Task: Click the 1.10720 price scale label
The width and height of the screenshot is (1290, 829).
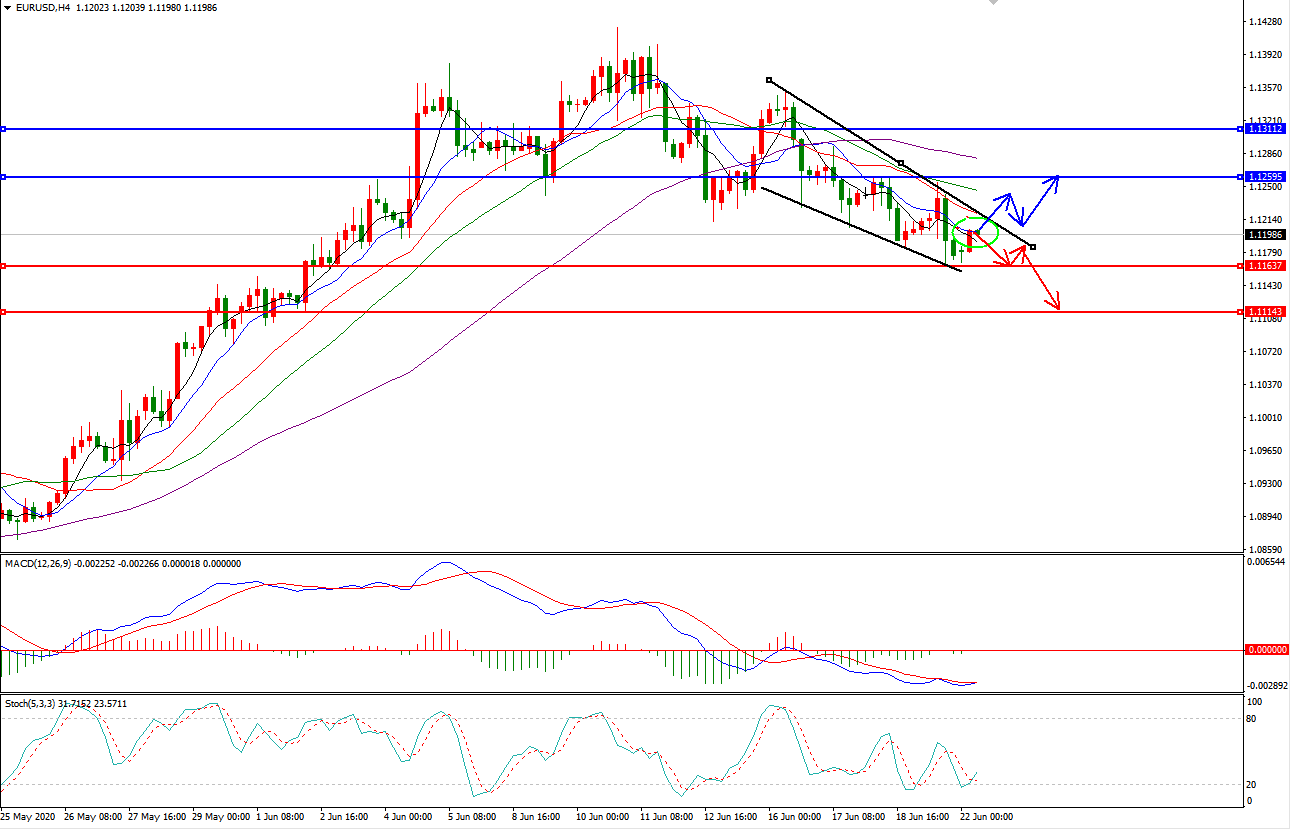Action: pyautogui.click(x=1265, y=351)
